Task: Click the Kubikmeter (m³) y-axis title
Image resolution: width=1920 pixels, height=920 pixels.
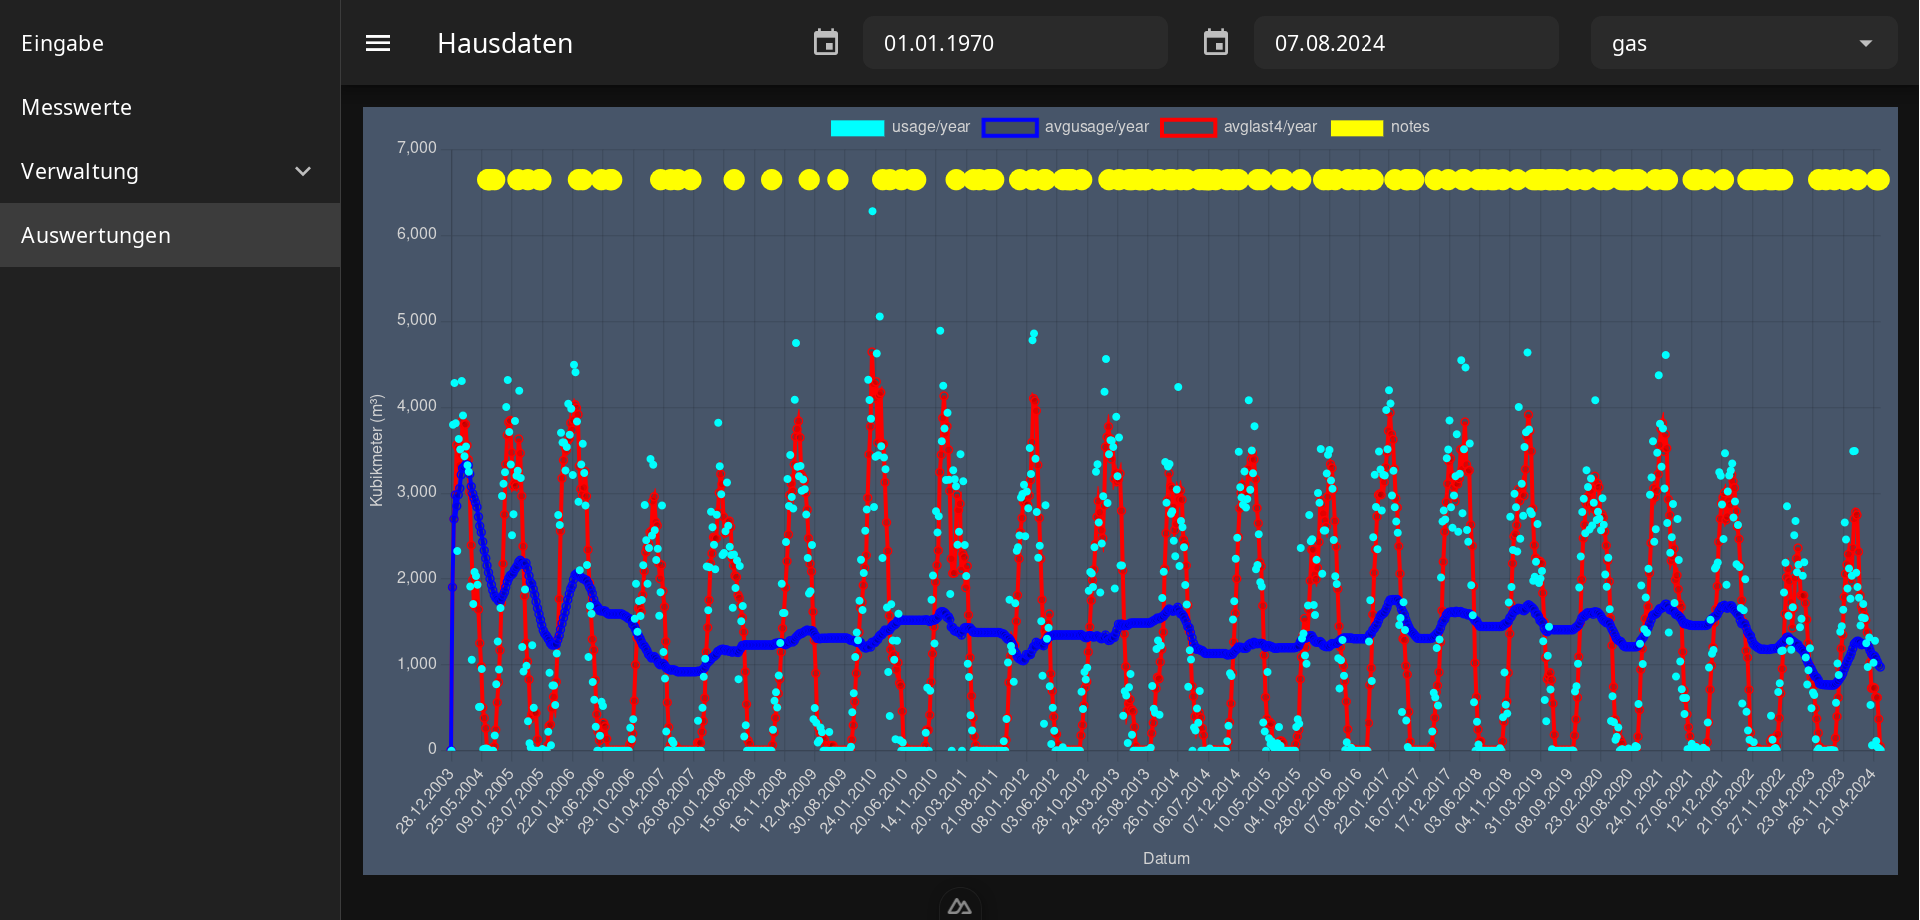Action: [377, 450]
